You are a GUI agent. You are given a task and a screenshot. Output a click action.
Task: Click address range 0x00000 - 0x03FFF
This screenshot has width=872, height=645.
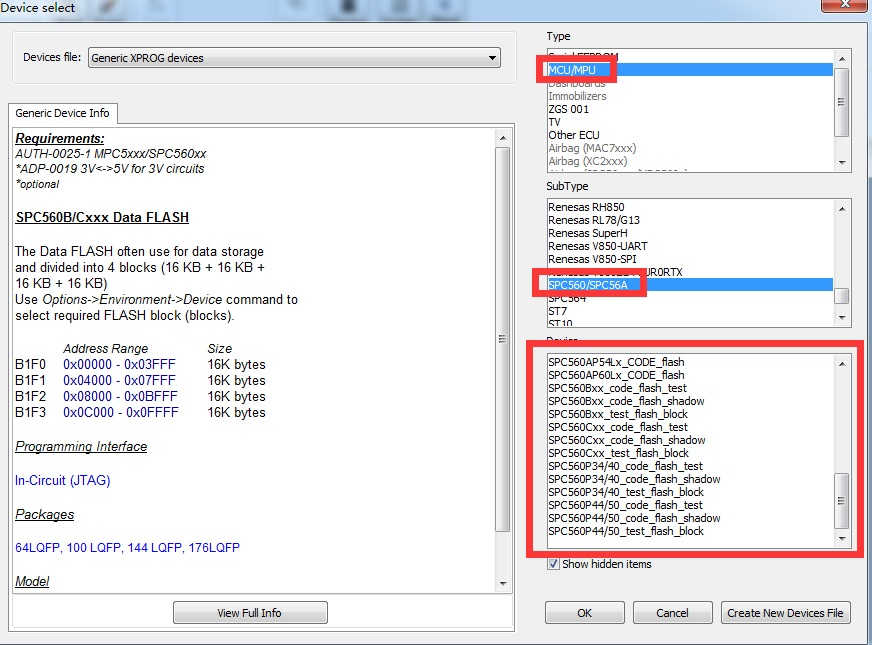119,365
